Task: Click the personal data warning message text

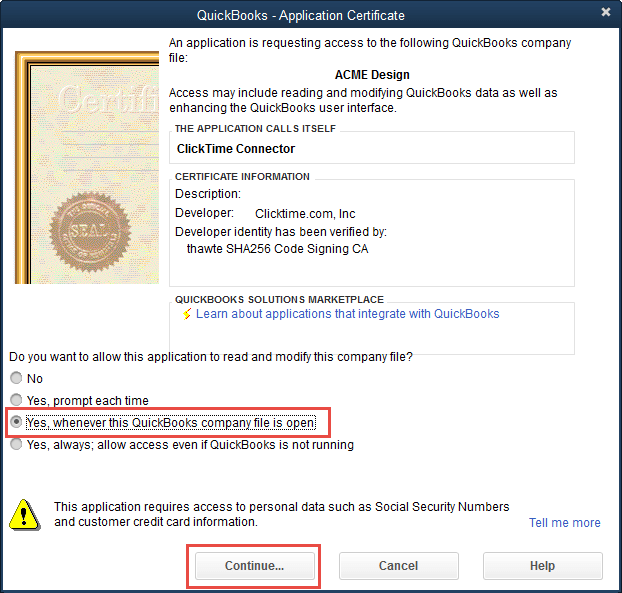Action: pyautogui.click(x=281, y=514)
